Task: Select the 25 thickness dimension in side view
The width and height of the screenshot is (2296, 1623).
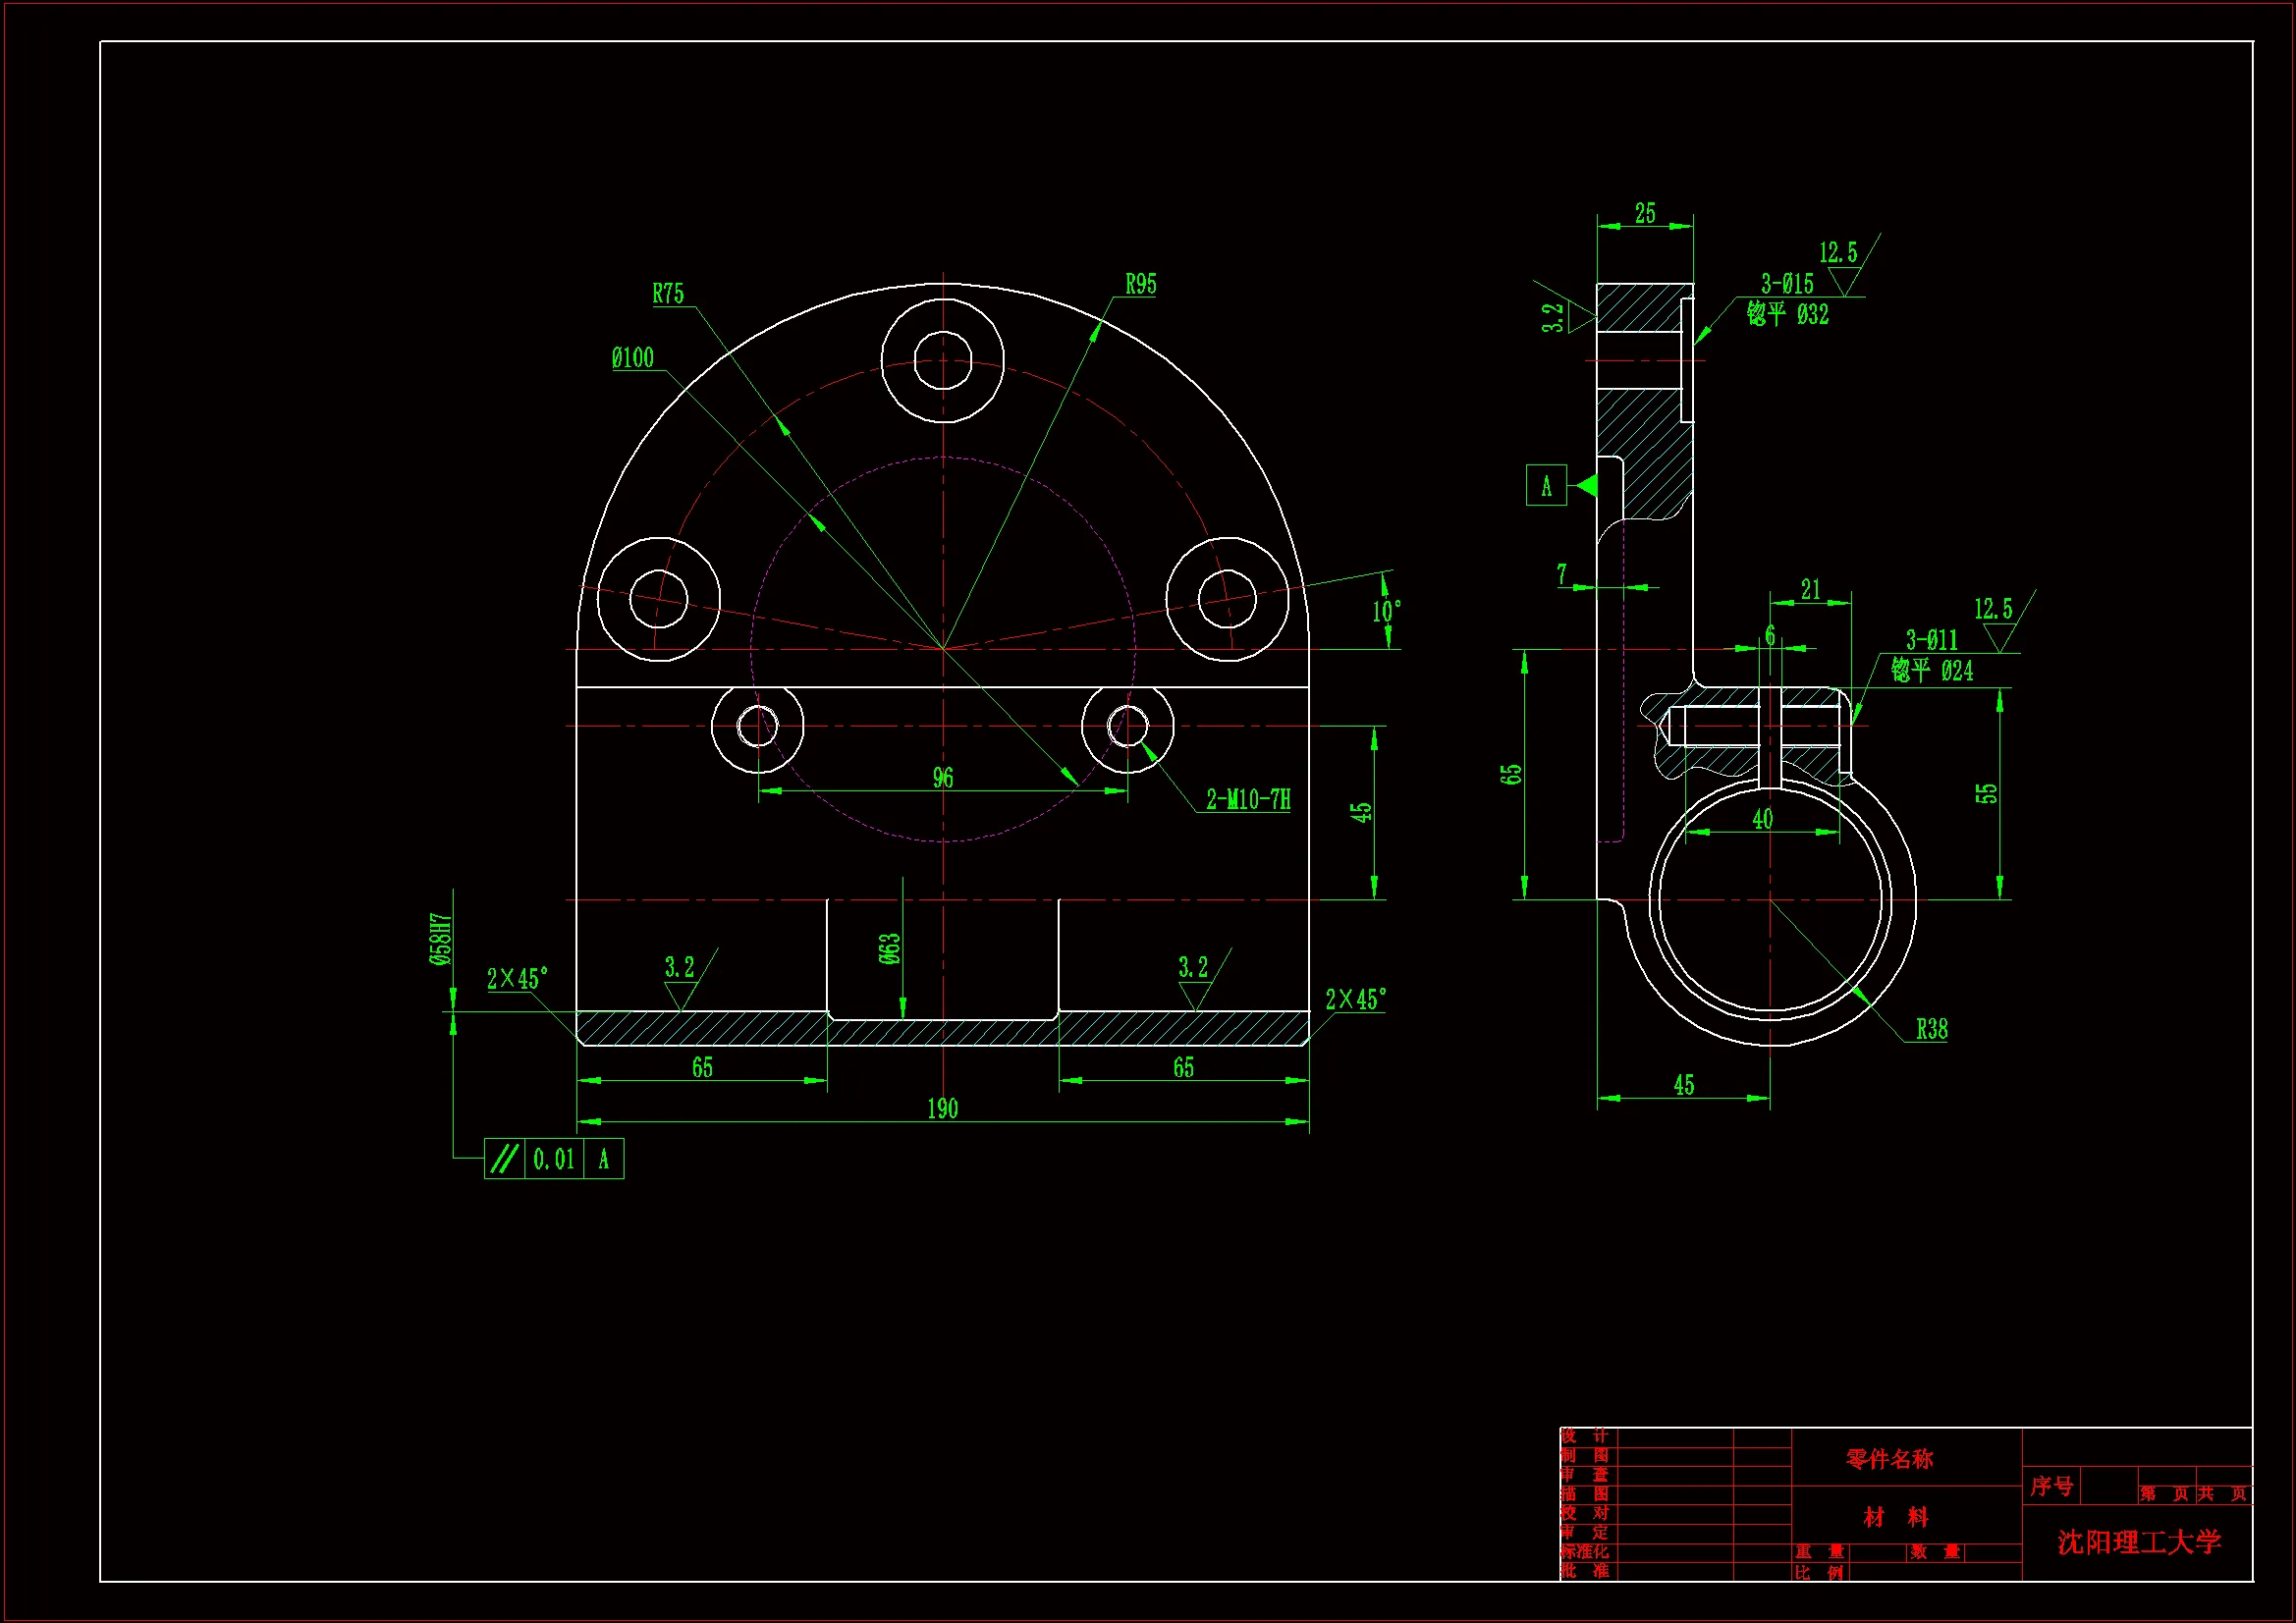Action: pyautogui.click(x=1645, y=213)
